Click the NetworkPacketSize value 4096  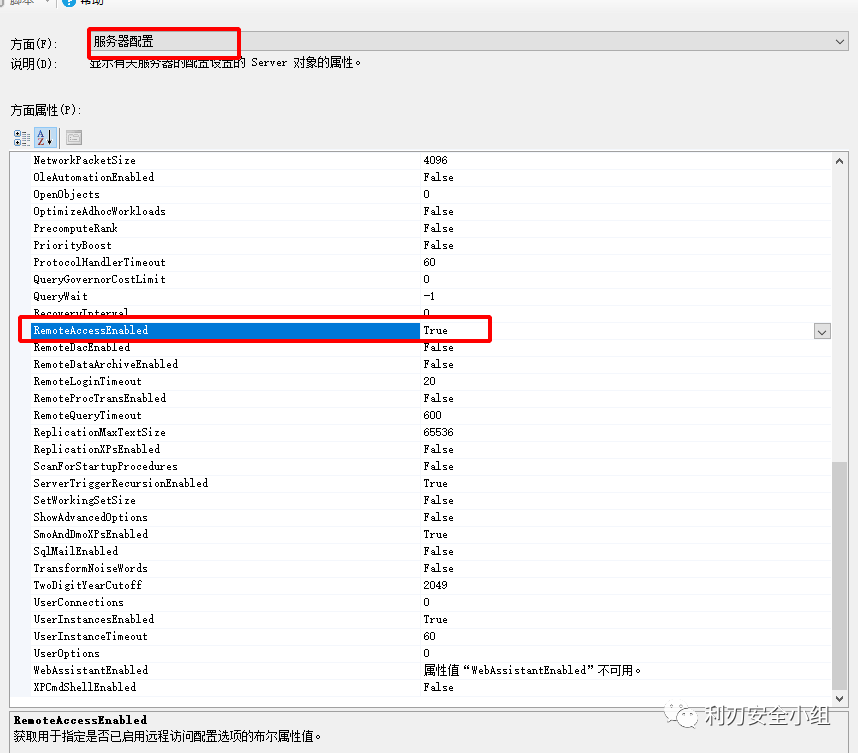(435, 161)
